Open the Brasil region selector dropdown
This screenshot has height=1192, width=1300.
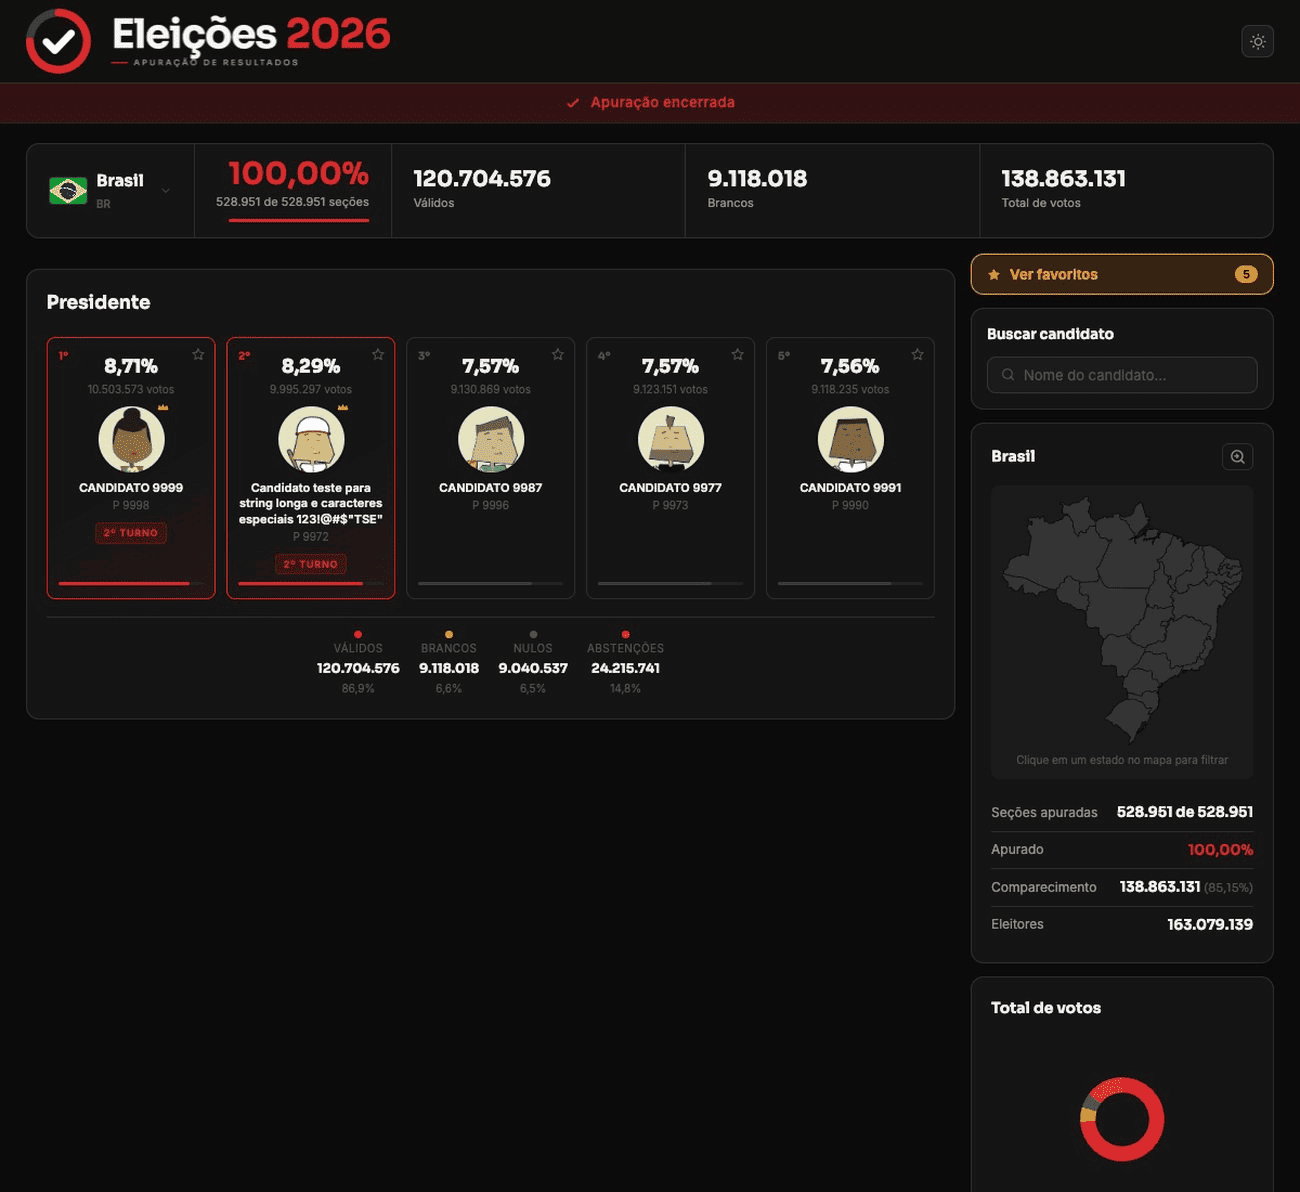point(110,190)
